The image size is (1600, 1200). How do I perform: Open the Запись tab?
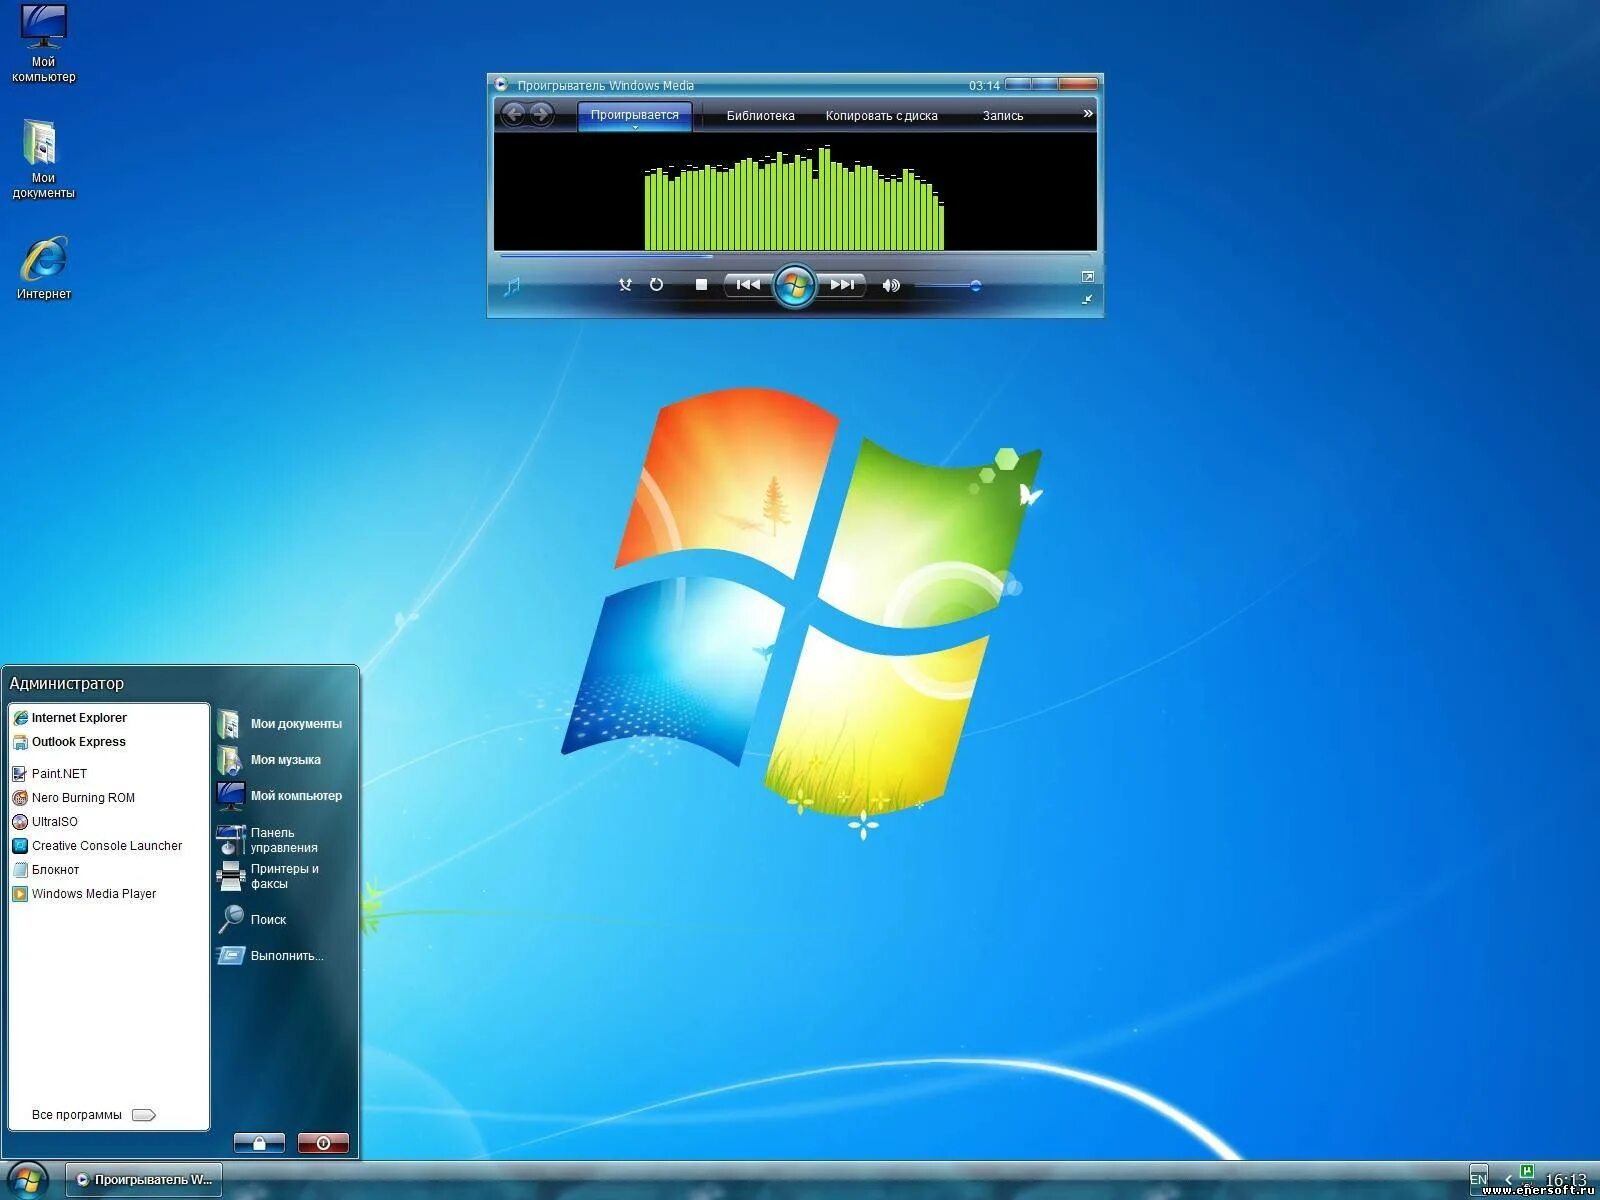point(1003,116)
